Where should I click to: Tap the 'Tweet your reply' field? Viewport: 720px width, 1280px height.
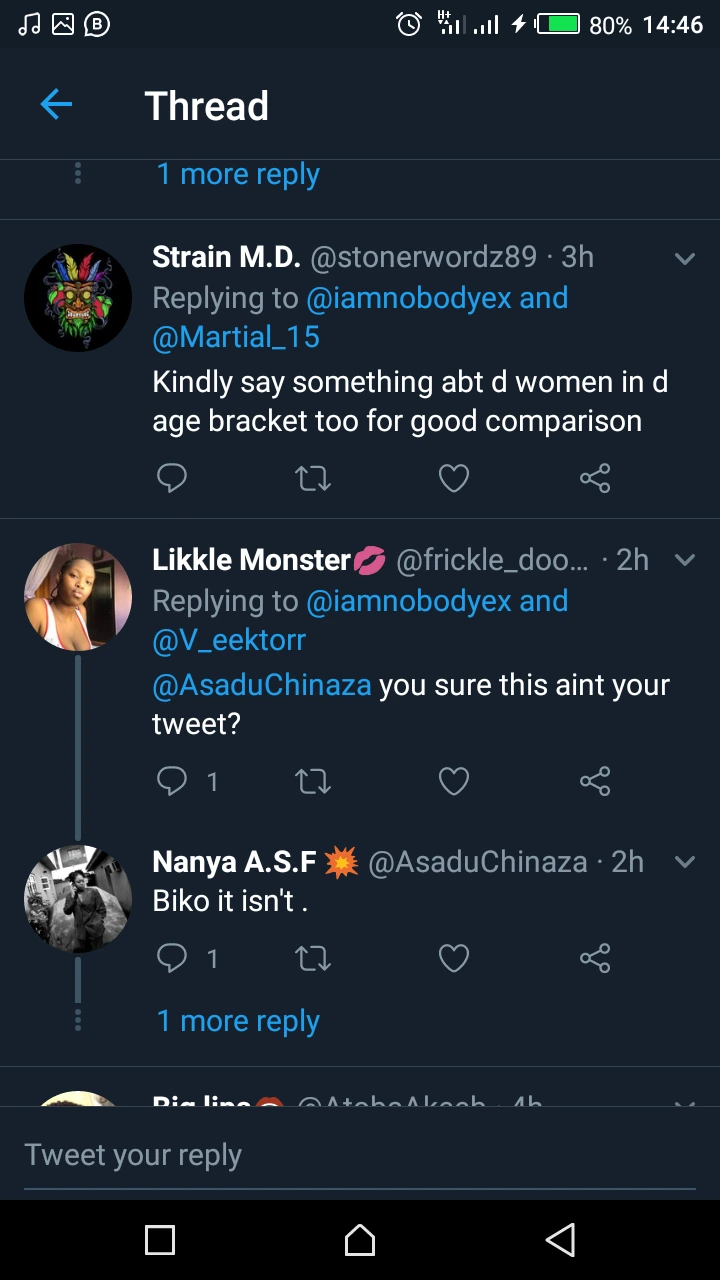click(360, 1155)
